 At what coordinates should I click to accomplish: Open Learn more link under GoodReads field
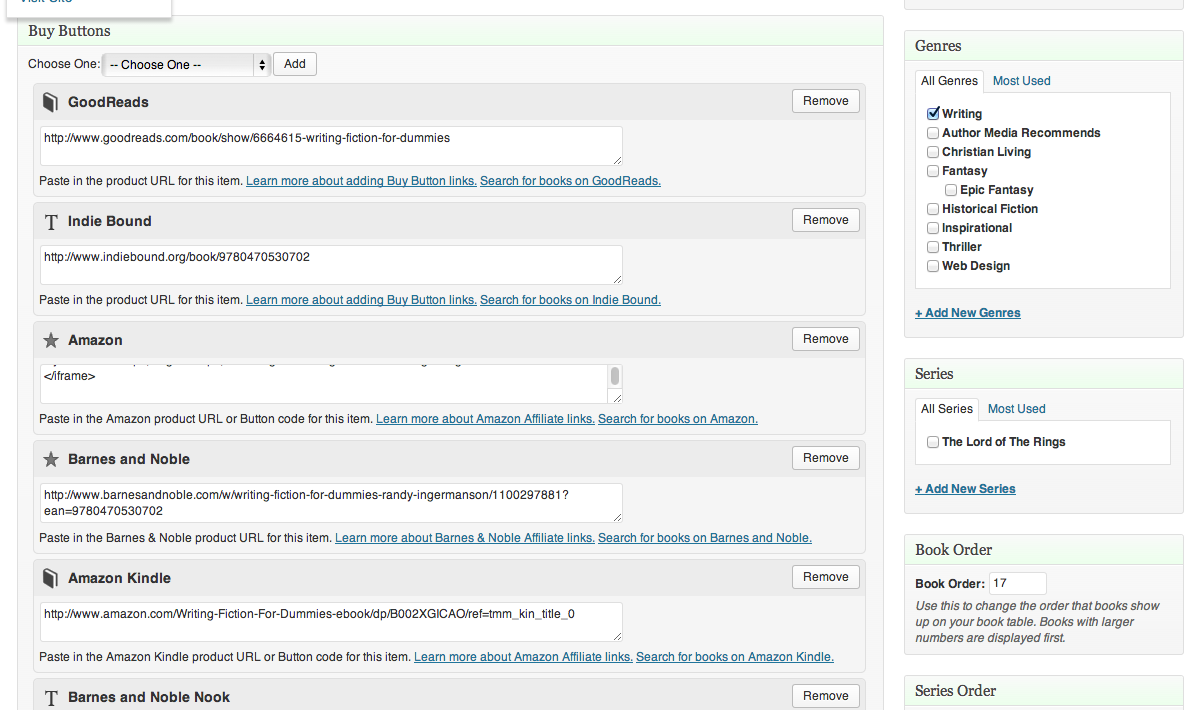coord(361,181)
